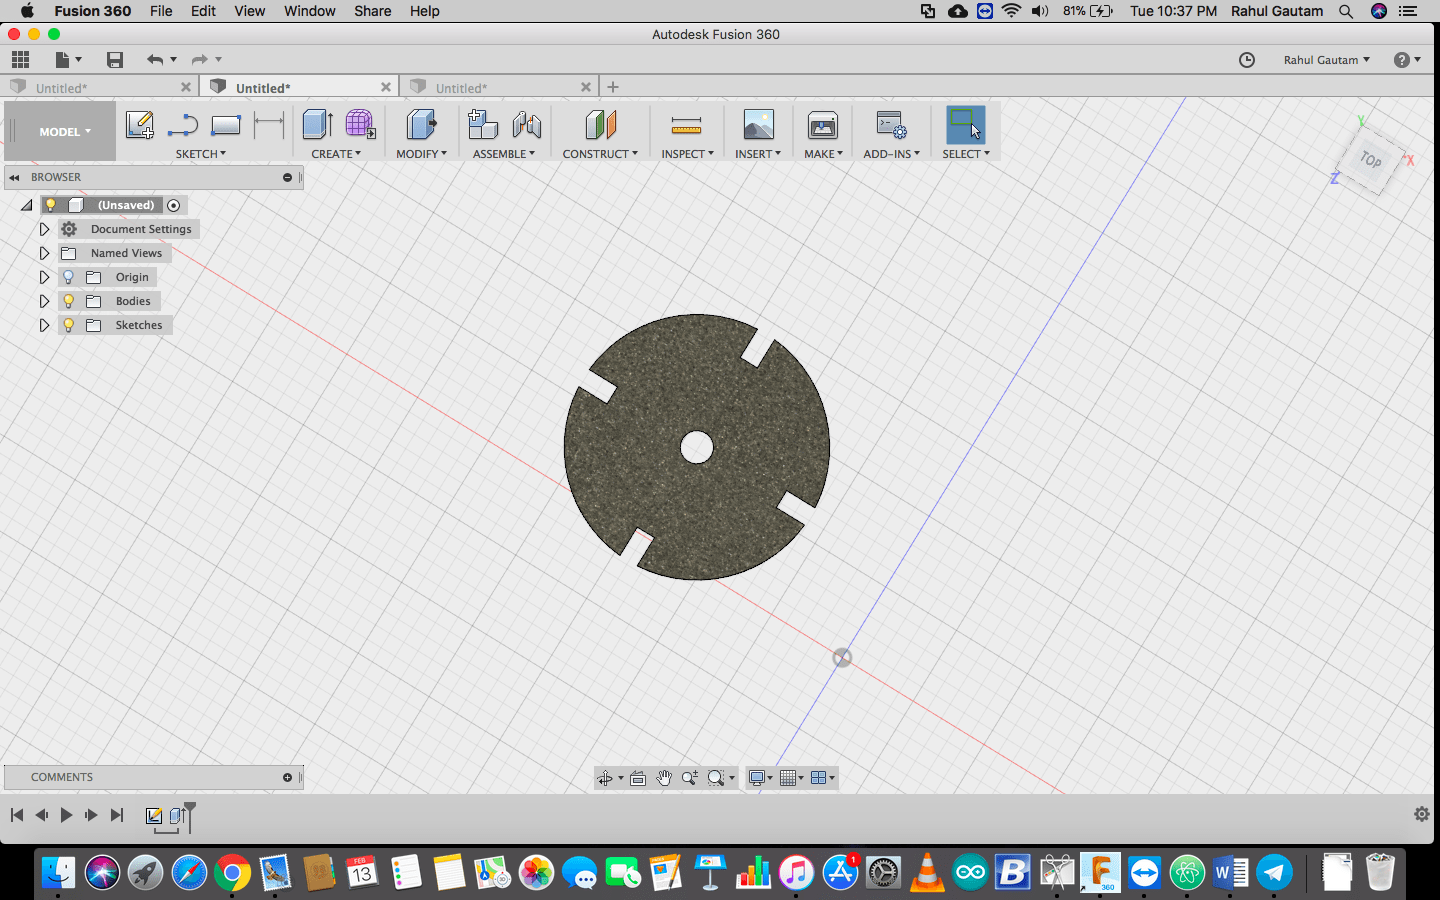1440x900 pixels.
Task: Select the extrude feature in timeline
Action: click(177, 816)
